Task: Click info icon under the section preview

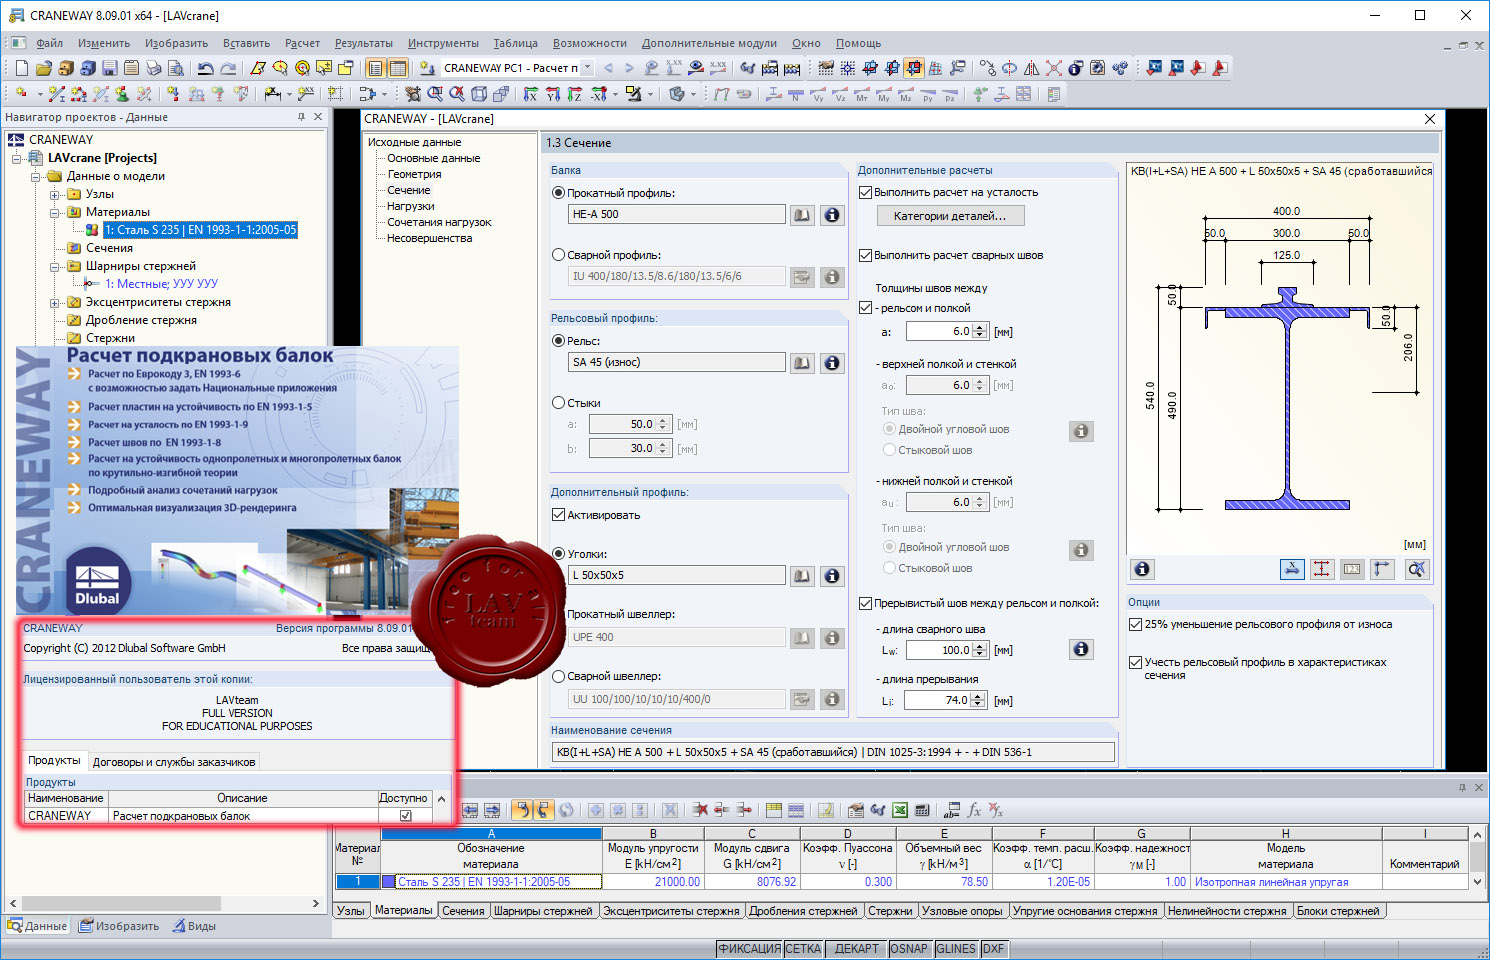Action: (1142, 569)
